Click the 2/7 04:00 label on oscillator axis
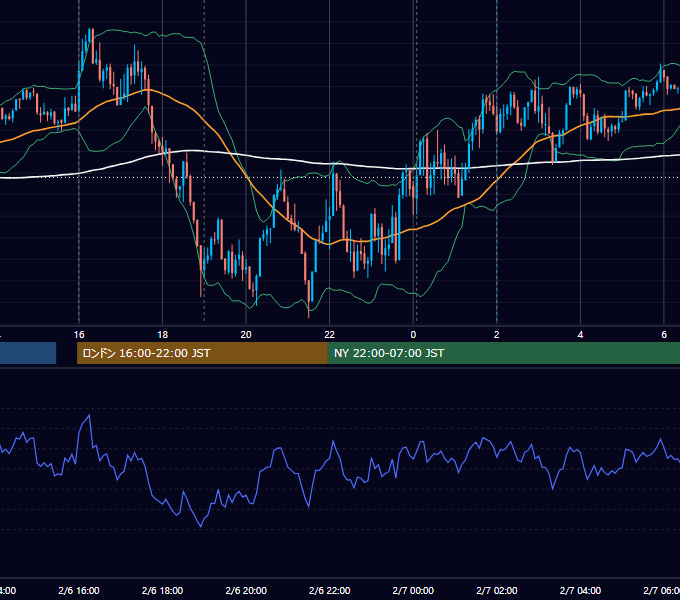This screenshot has width=680, height=600. (x=580, y=590)
